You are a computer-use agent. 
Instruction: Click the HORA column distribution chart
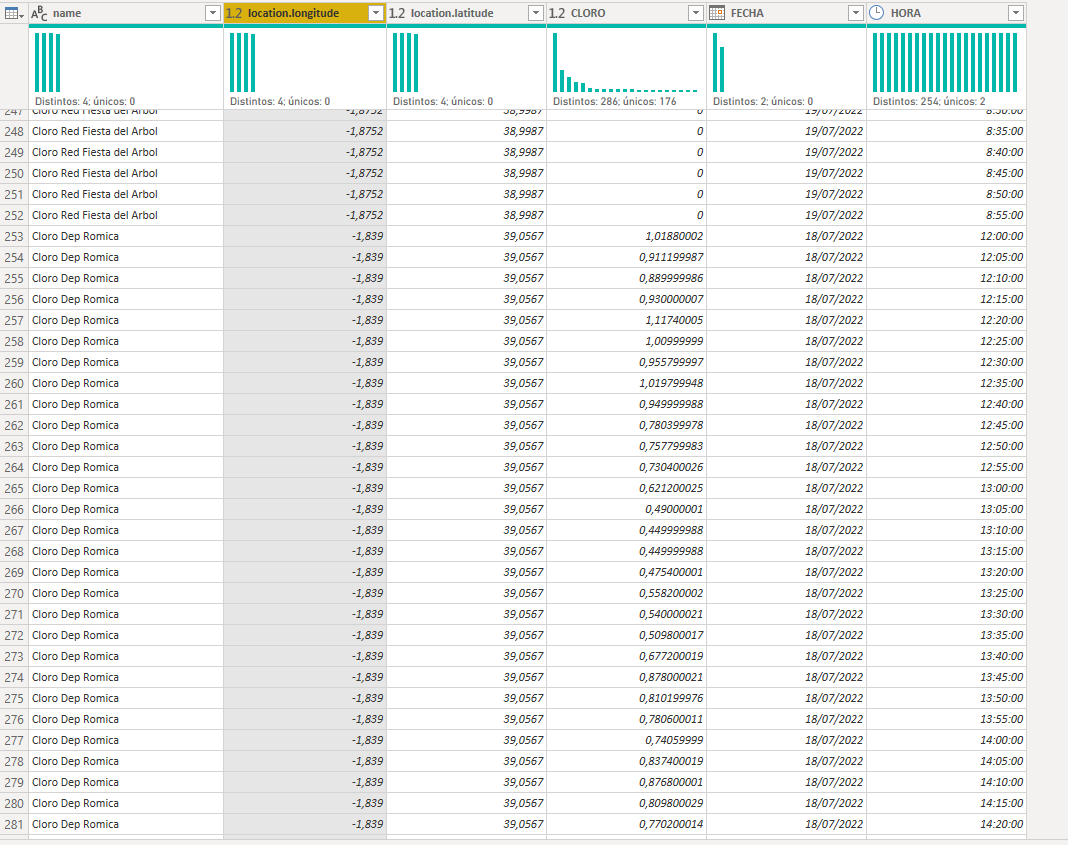coord(945,62)
